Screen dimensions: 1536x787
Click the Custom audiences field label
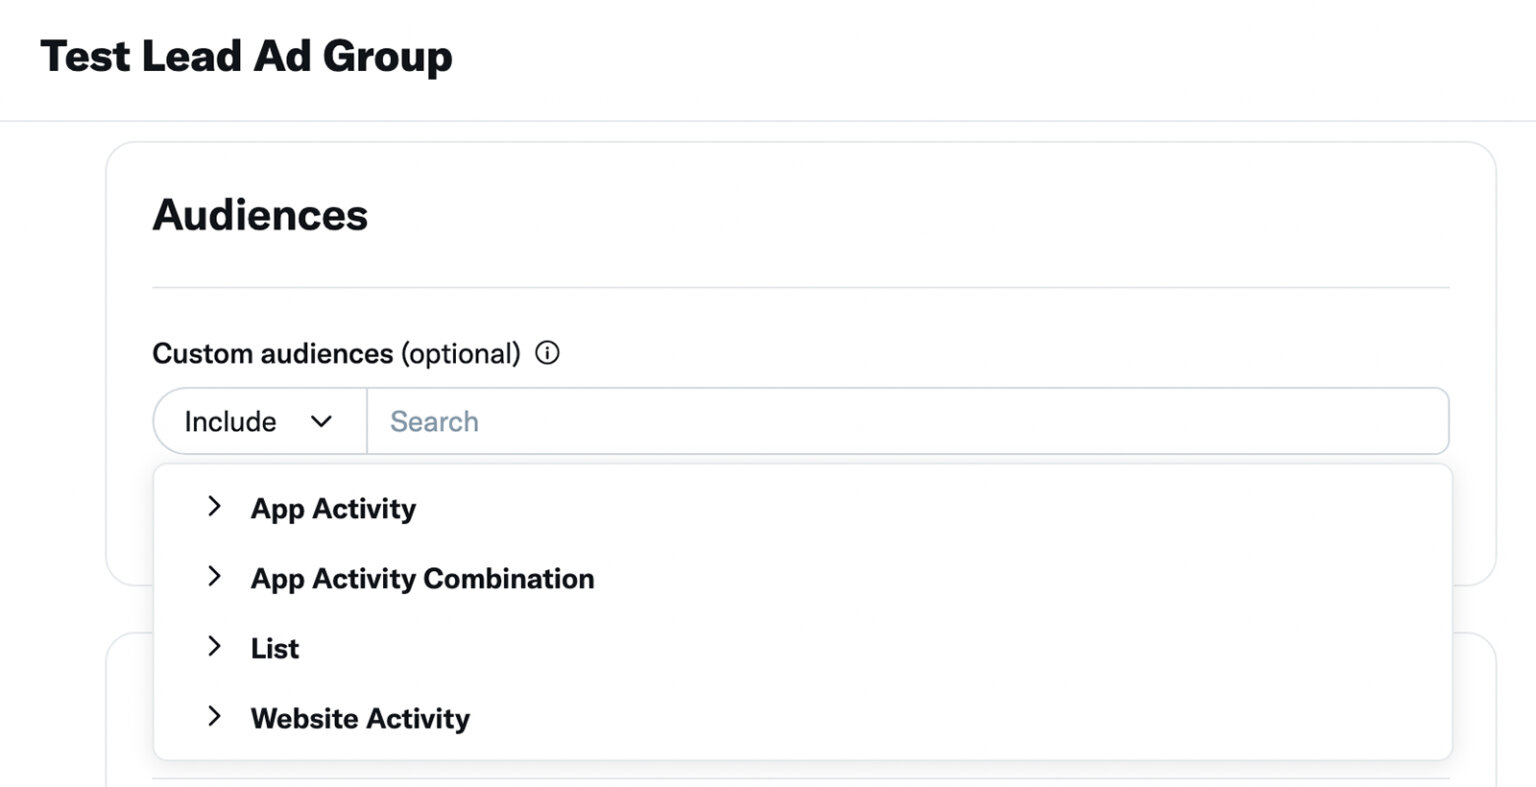coord(272,353)
